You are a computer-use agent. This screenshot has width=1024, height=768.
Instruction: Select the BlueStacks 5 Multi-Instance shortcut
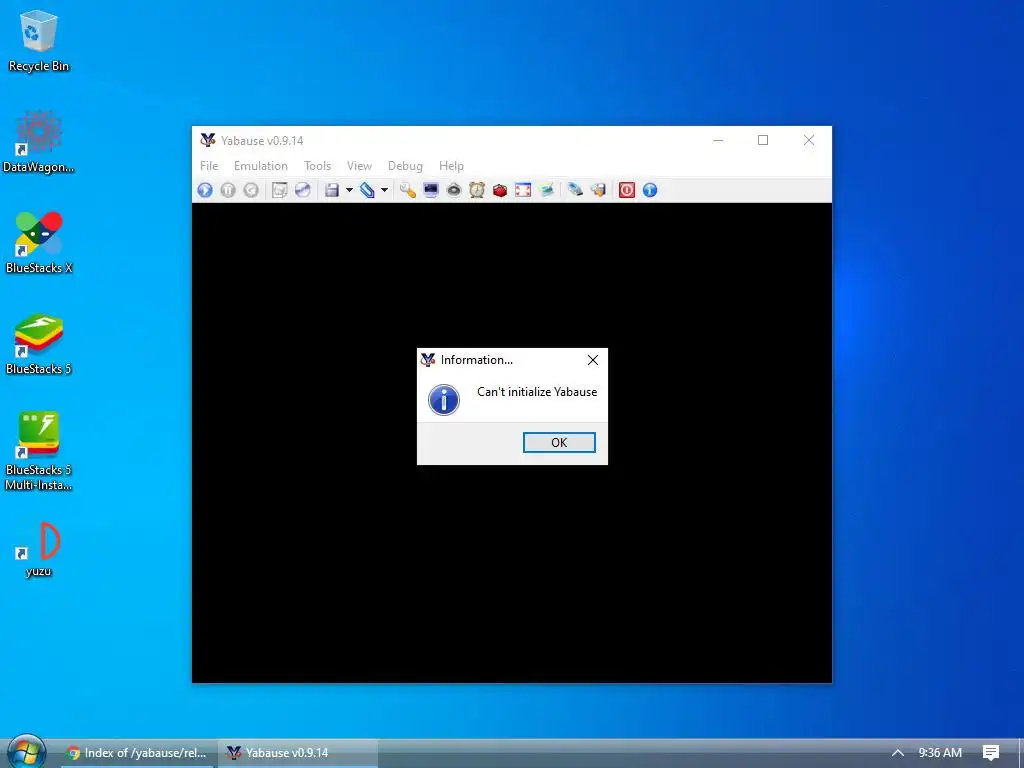tap(39, 451)
